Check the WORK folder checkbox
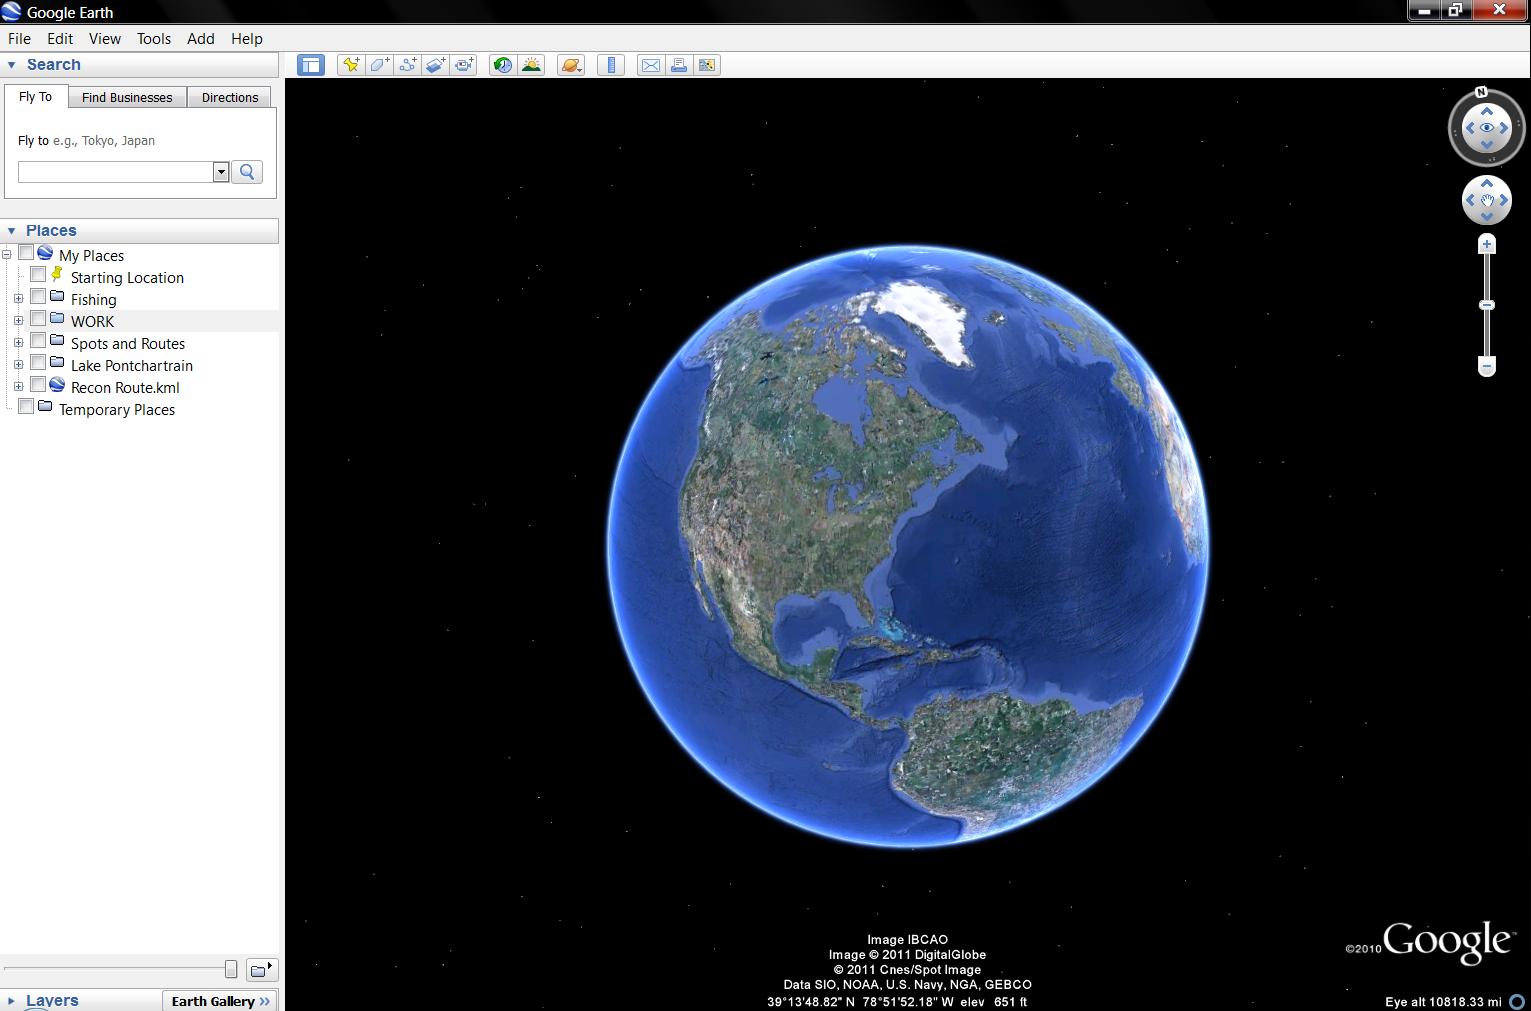Viewport: 1531px width, 1011px height. point(38,320)
